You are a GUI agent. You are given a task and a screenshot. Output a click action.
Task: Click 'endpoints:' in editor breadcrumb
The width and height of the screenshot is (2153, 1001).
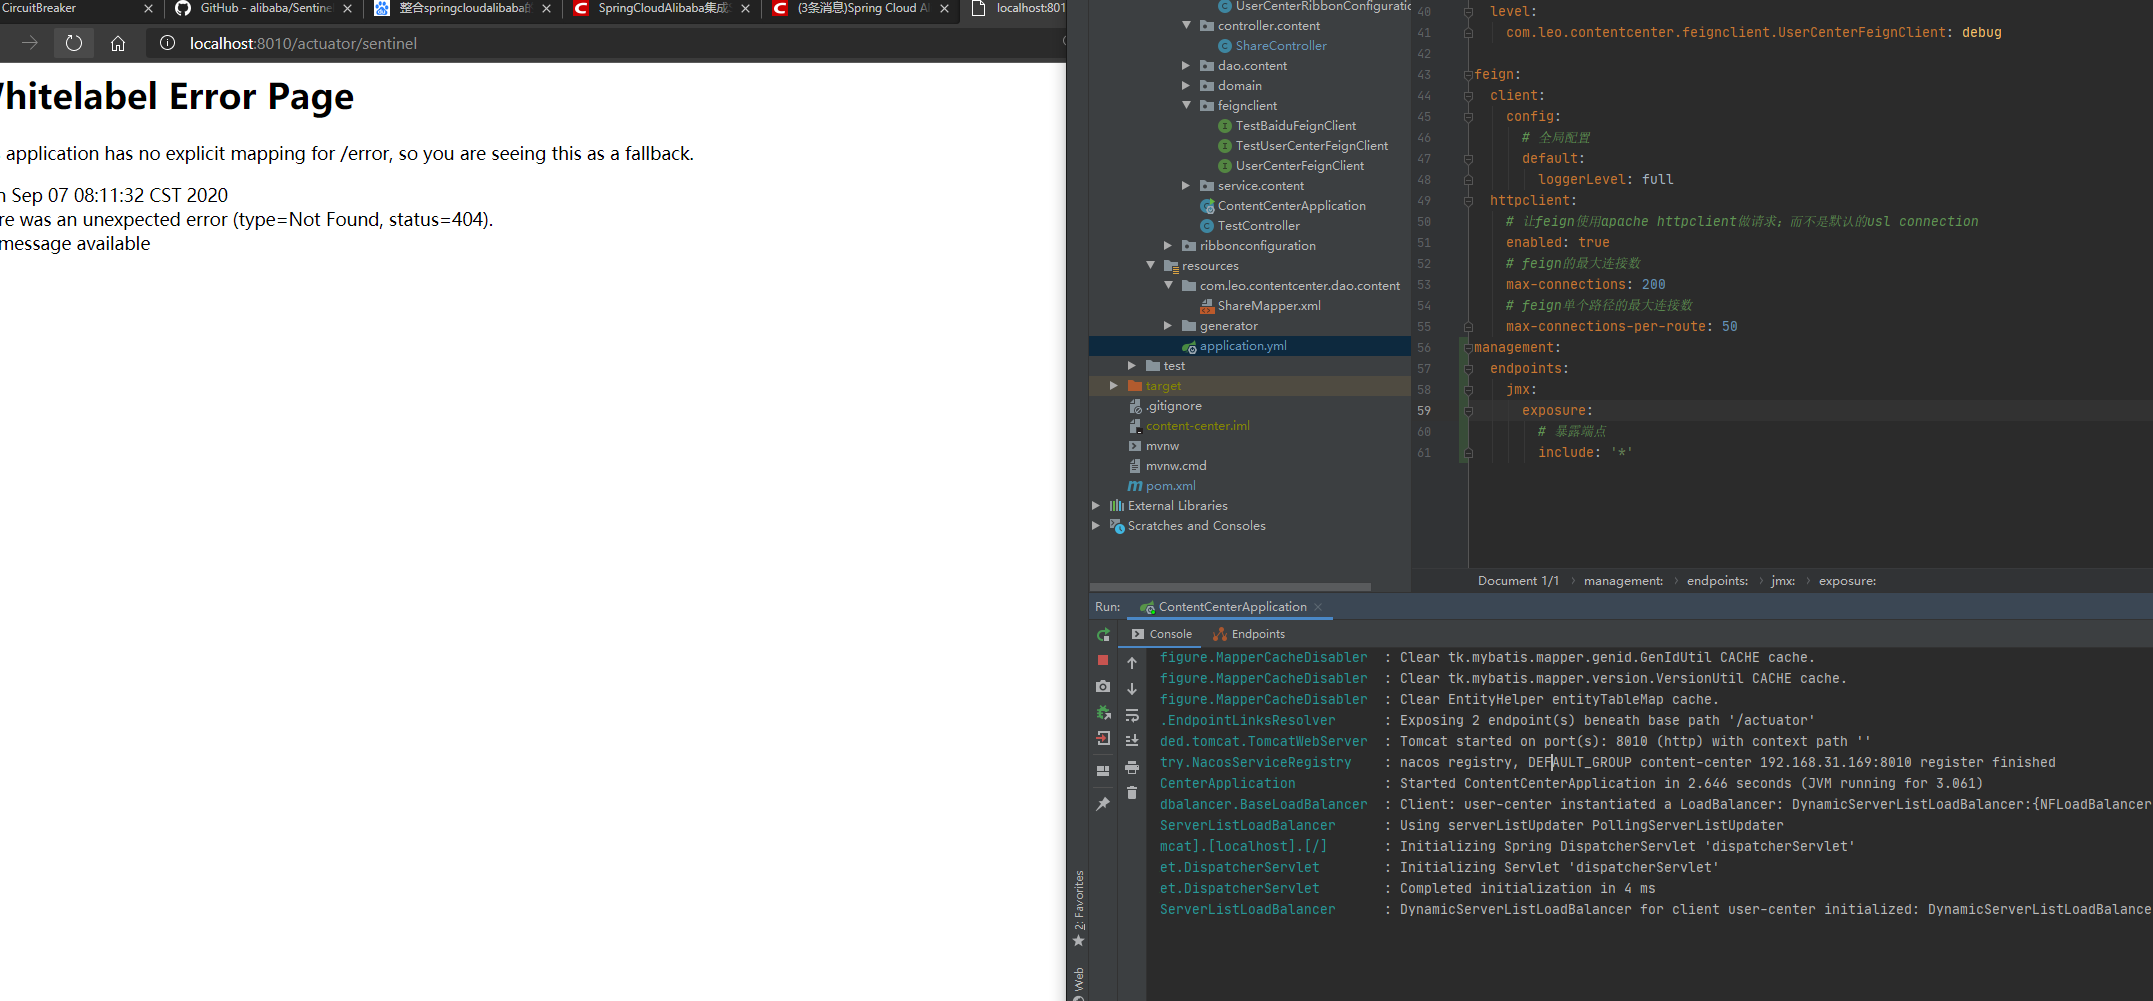click(1717, 581)
